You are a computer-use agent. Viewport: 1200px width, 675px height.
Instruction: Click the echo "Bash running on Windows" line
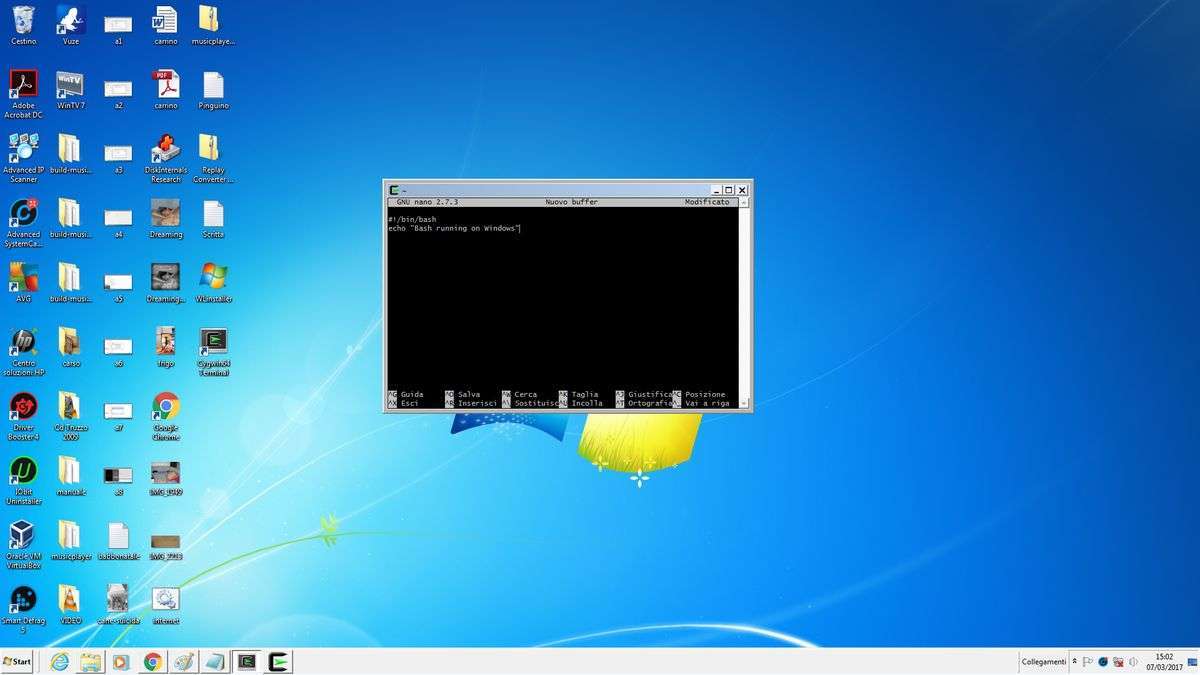454,228
